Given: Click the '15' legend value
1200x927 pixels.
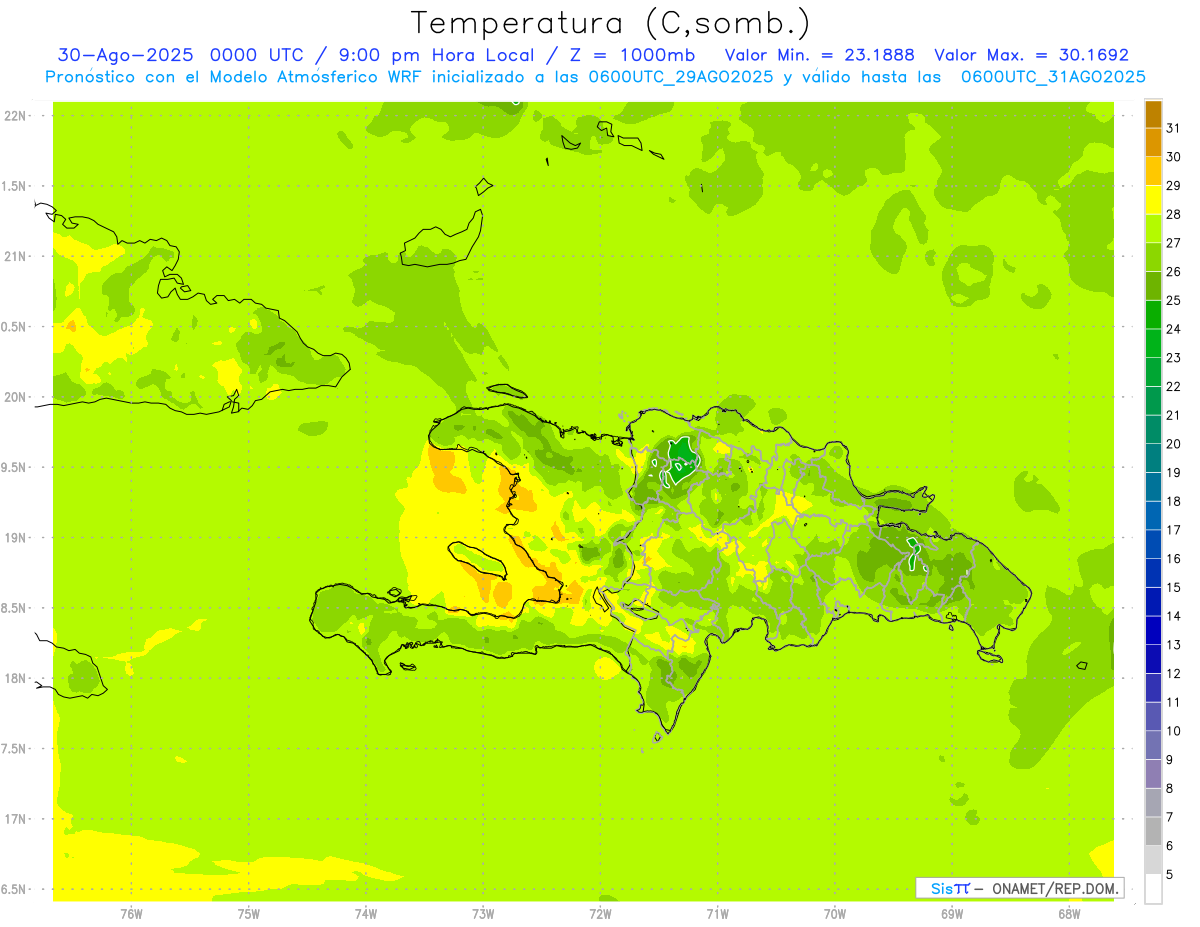Looking at the screenshot, I should (x=1174, y=587).
